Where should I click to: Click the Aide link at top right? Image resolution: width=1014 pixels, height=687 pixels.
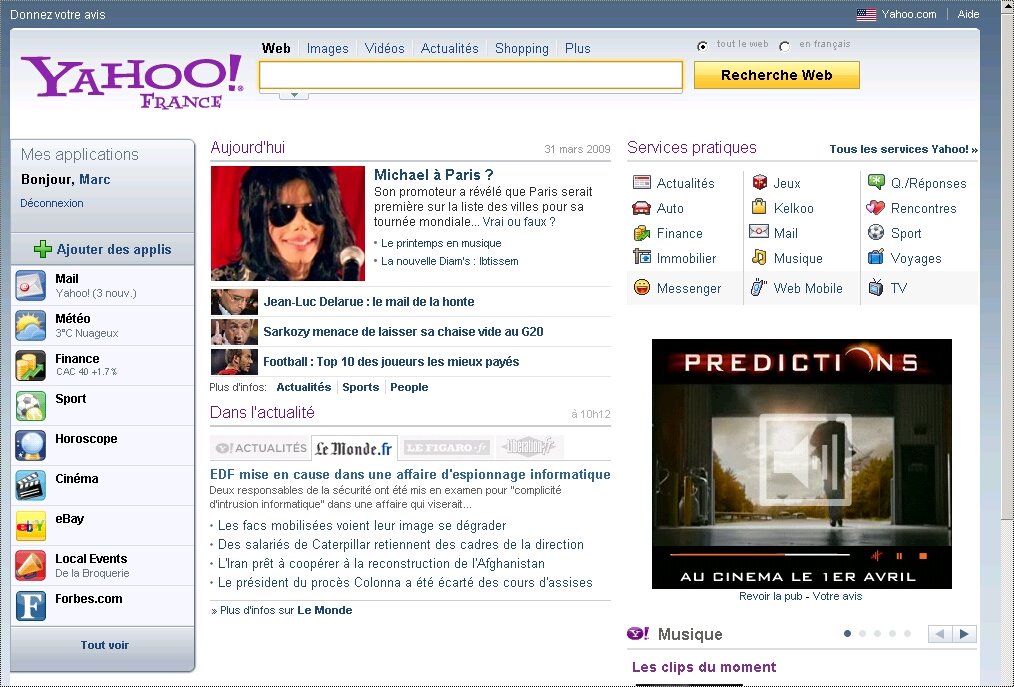(968, 14)
